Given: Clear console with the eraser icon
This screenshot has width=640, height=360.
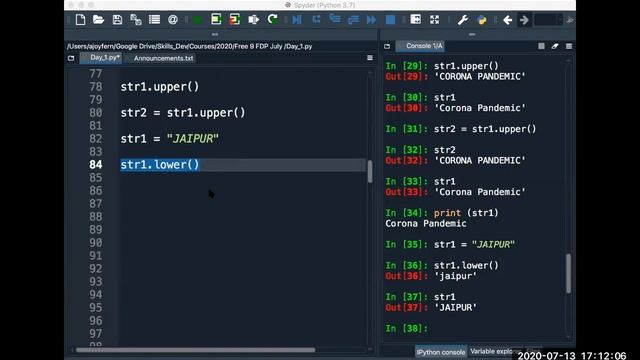Looking at the screenshot, I should 555,46.
